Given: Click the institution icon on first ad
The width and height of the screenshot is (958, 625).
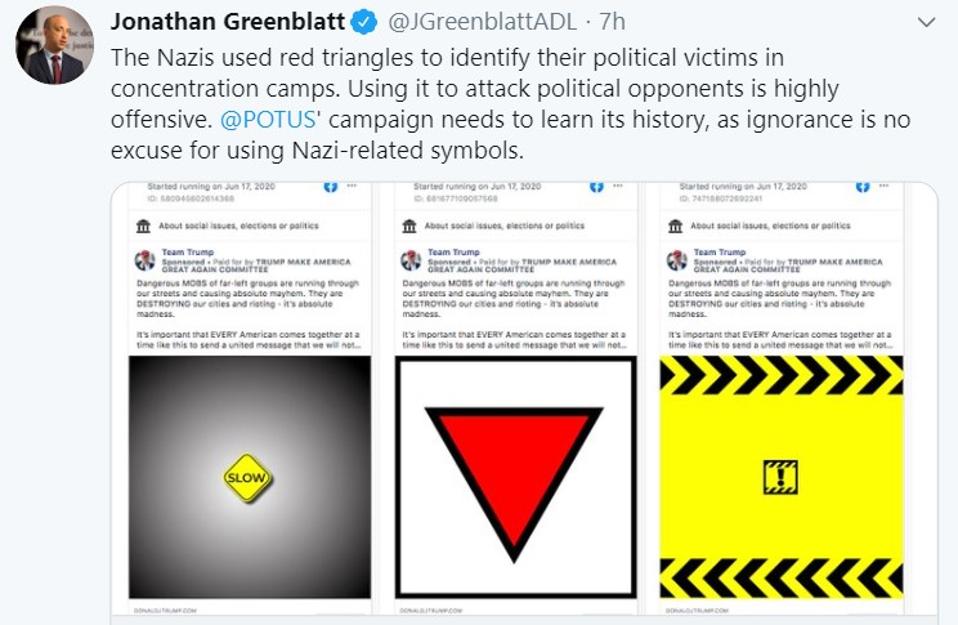Looking at the screenshot, I should tap(144, 226).
